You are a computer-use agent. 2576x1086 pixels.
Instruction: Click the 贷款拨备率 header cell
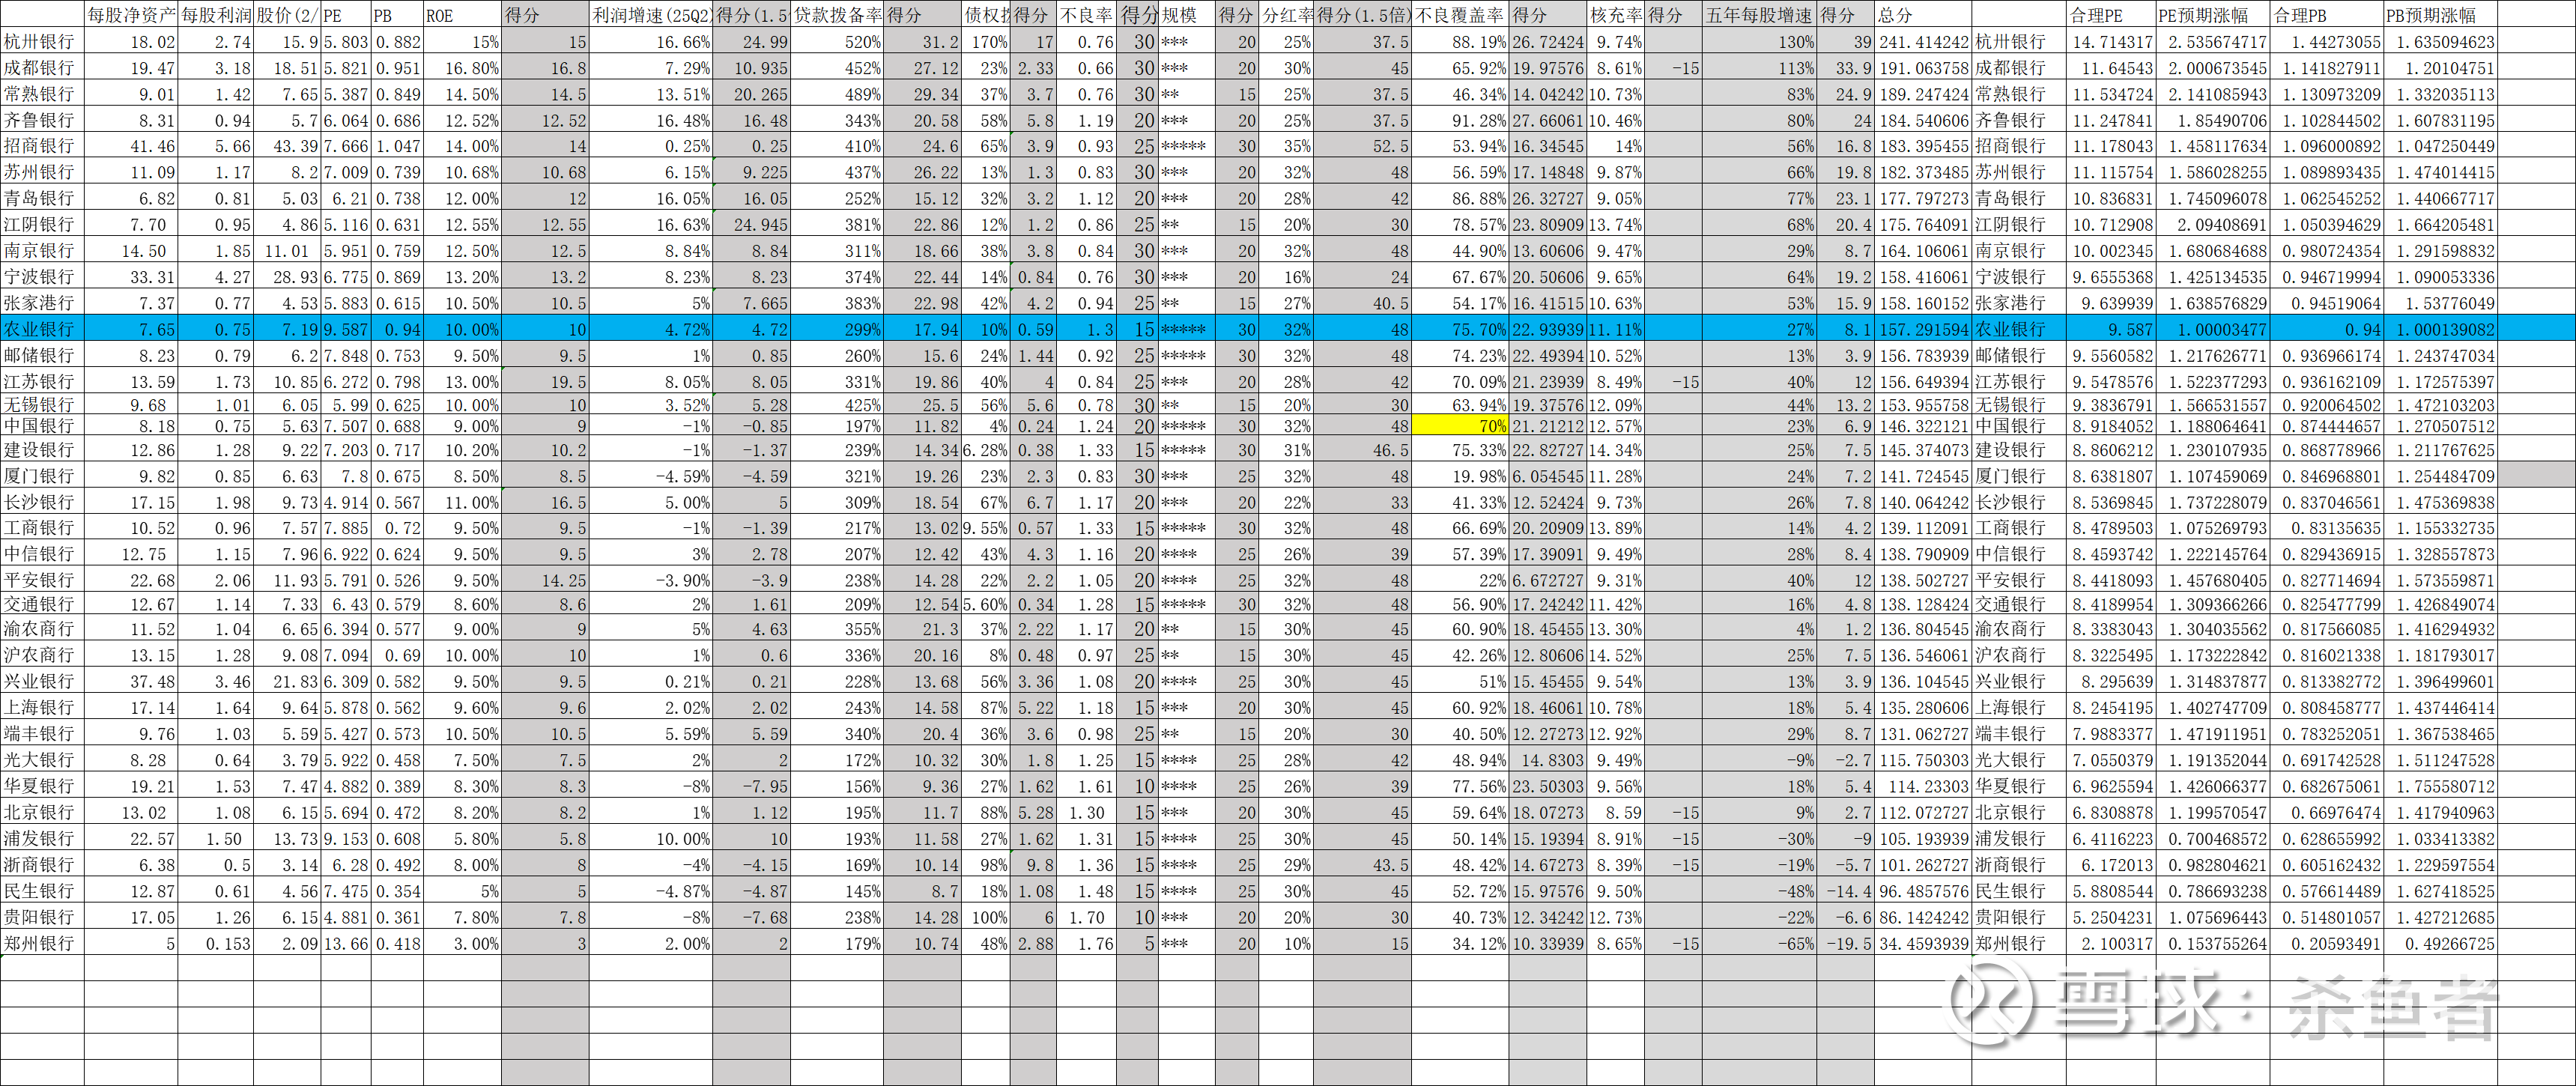tap(837, 15)
